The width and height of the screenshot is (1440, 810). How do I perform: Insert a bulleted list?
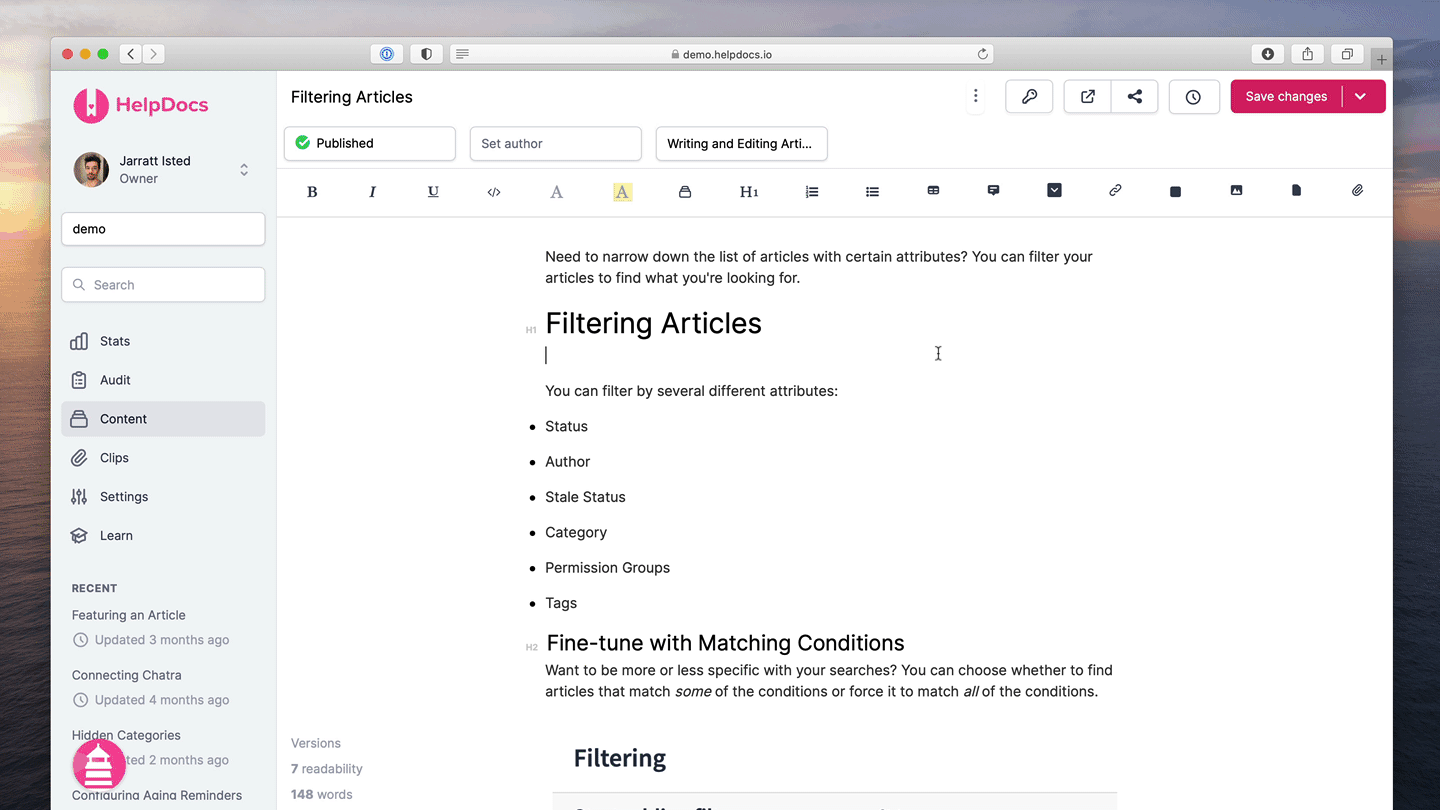(872, 192)
